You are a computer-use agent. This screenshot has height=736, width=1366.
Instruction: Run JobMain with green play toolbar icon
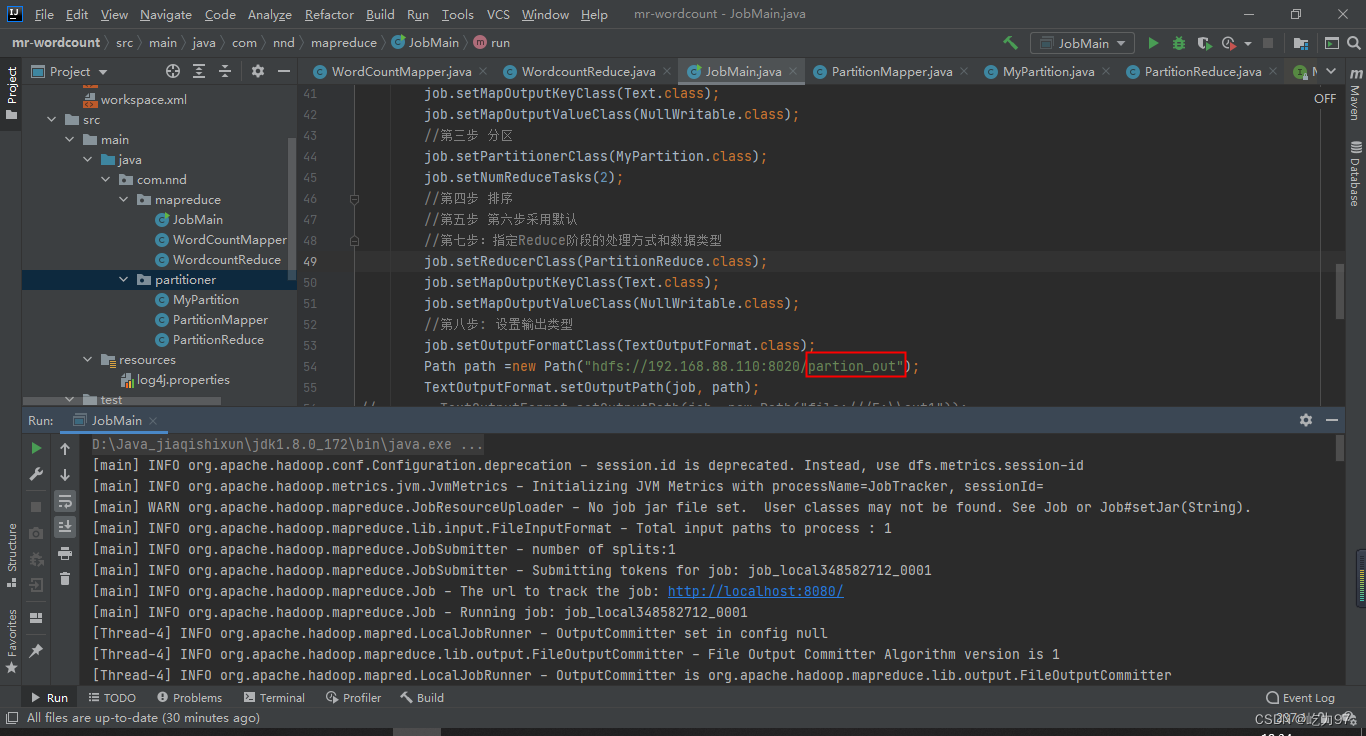[1153, 43]
